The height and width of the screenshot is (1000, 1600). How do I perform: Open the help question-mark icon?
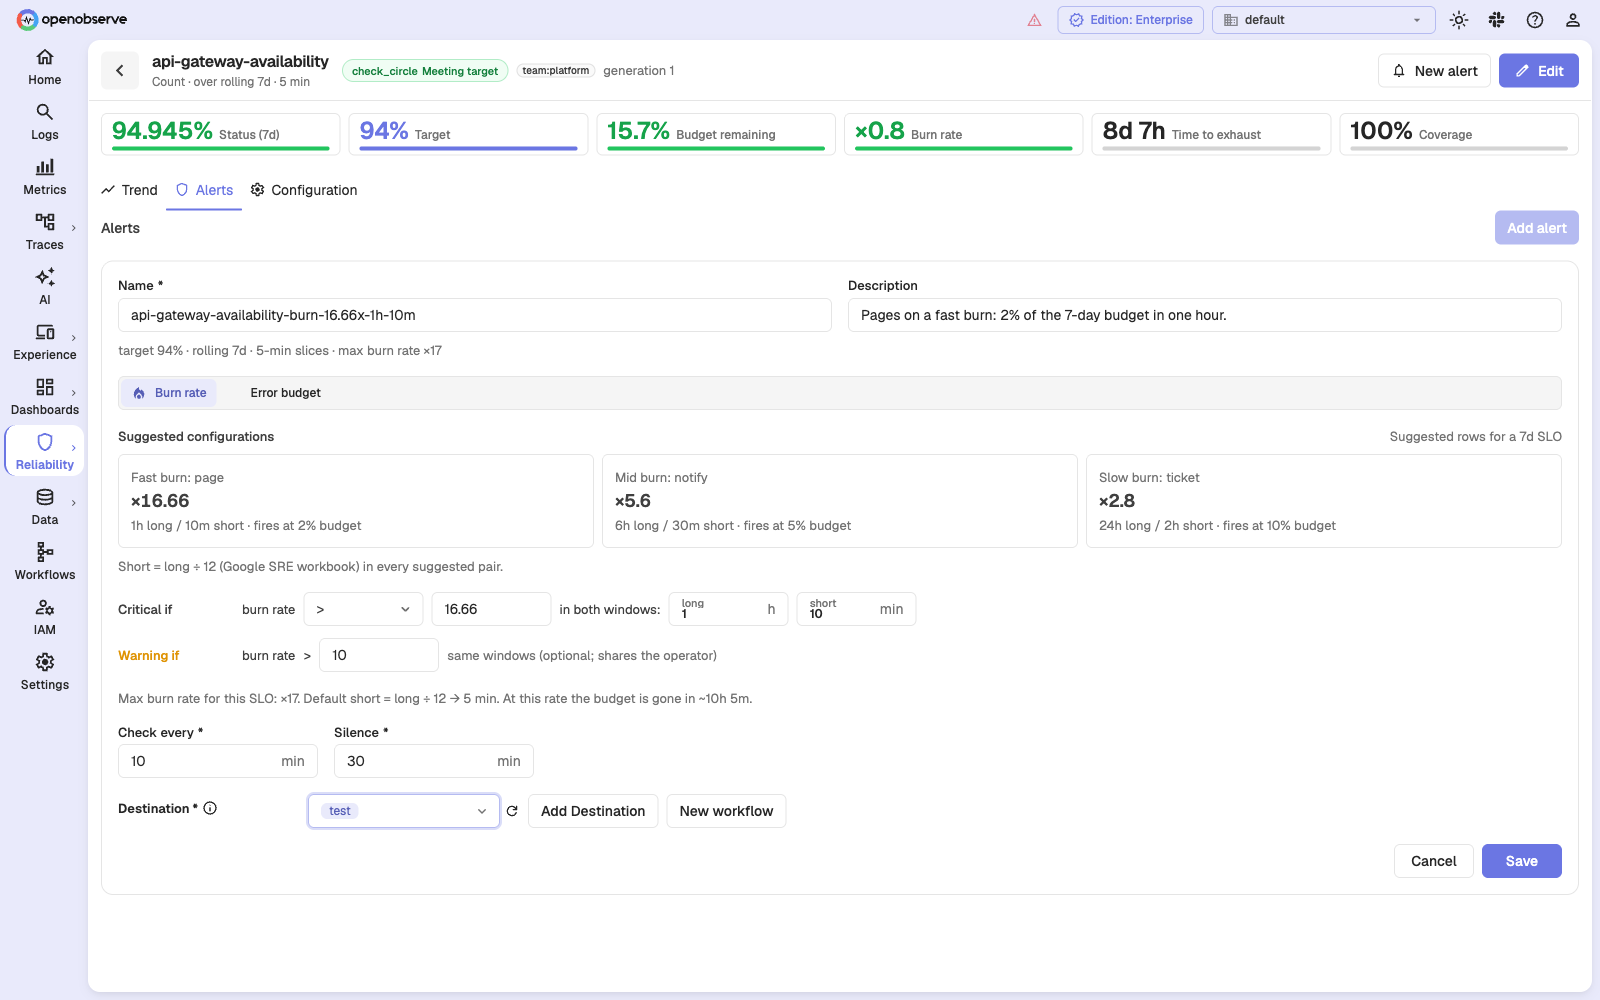(x=1535, y=20)
